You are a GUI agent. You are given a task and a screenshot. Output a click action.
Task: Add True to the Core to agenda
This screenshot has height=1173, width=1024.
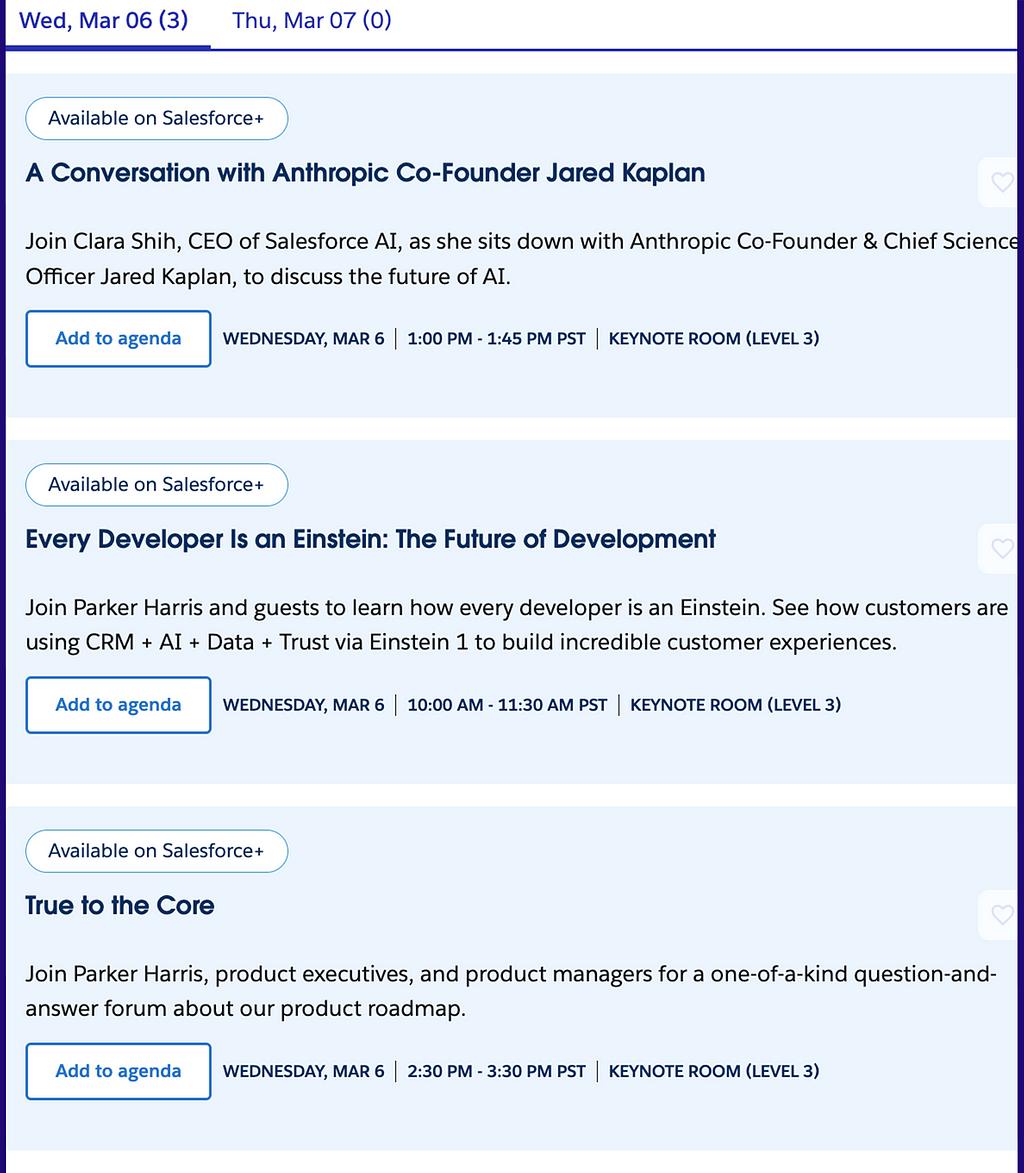pyautogui.click(x=118, y=1071)
